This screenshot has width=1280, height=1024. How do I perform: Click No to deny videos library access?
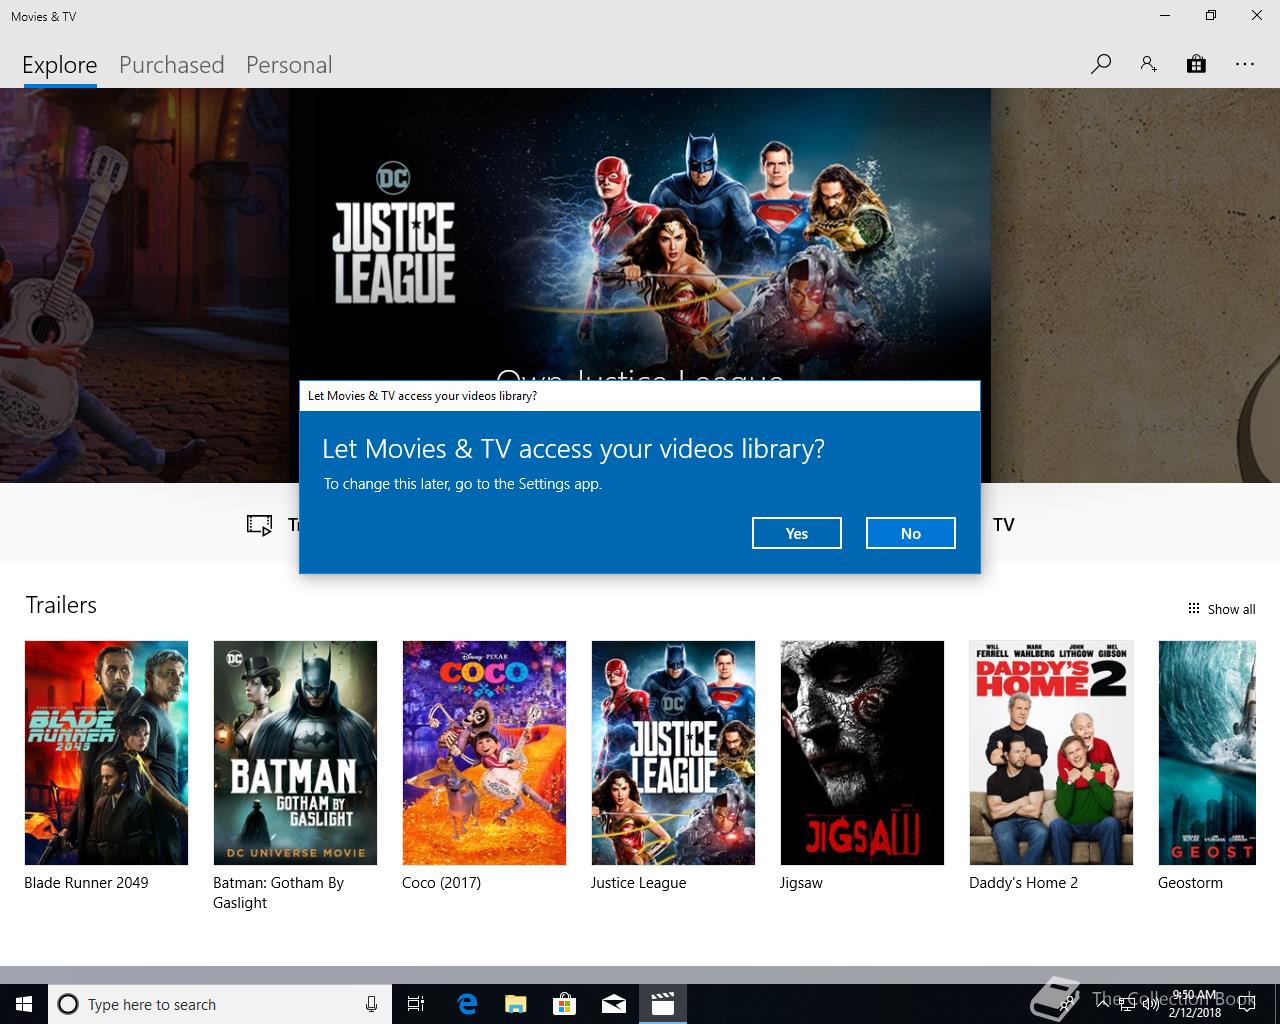tap(911, 533)
